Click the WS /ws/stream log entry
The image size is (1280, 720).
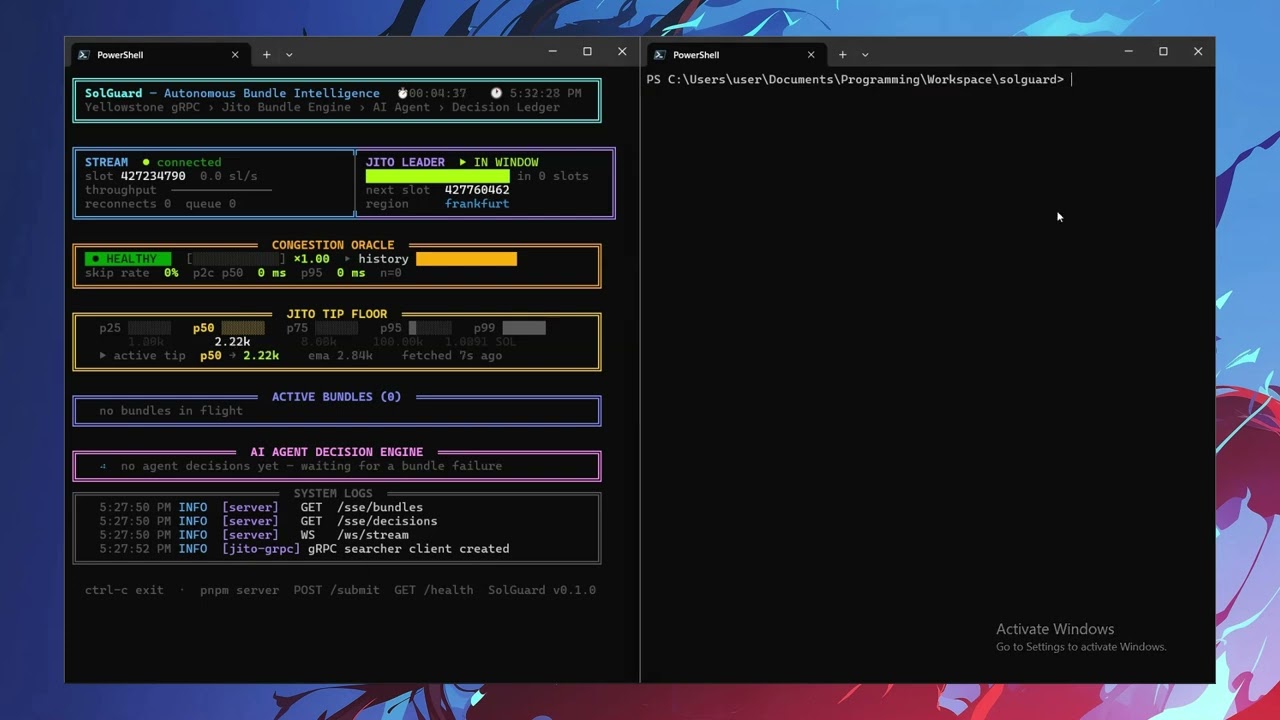pos(354,535)
